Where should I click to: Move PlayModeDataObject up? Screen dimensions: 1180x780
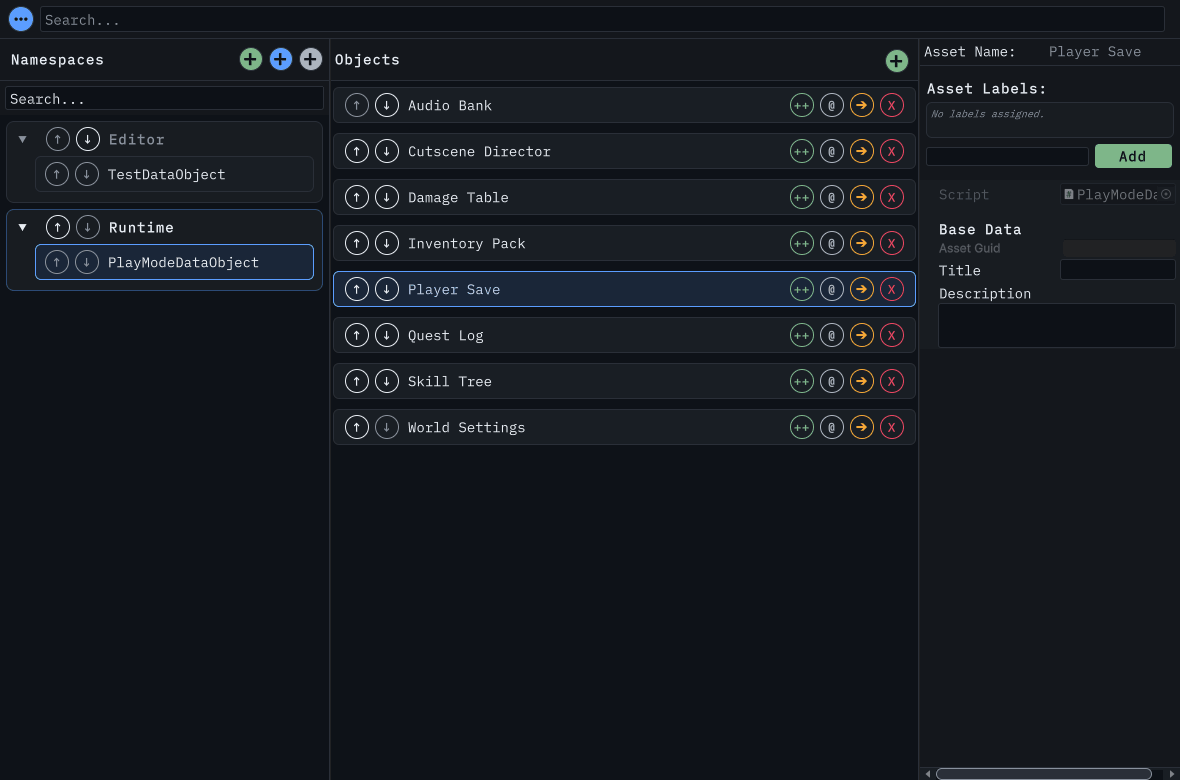click(x=56, y=262)
